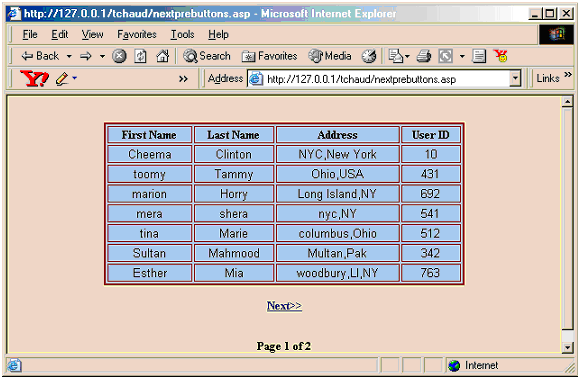Open the Edit menu
The height and width of the screenshot is (379, 581).
point(60,34)
